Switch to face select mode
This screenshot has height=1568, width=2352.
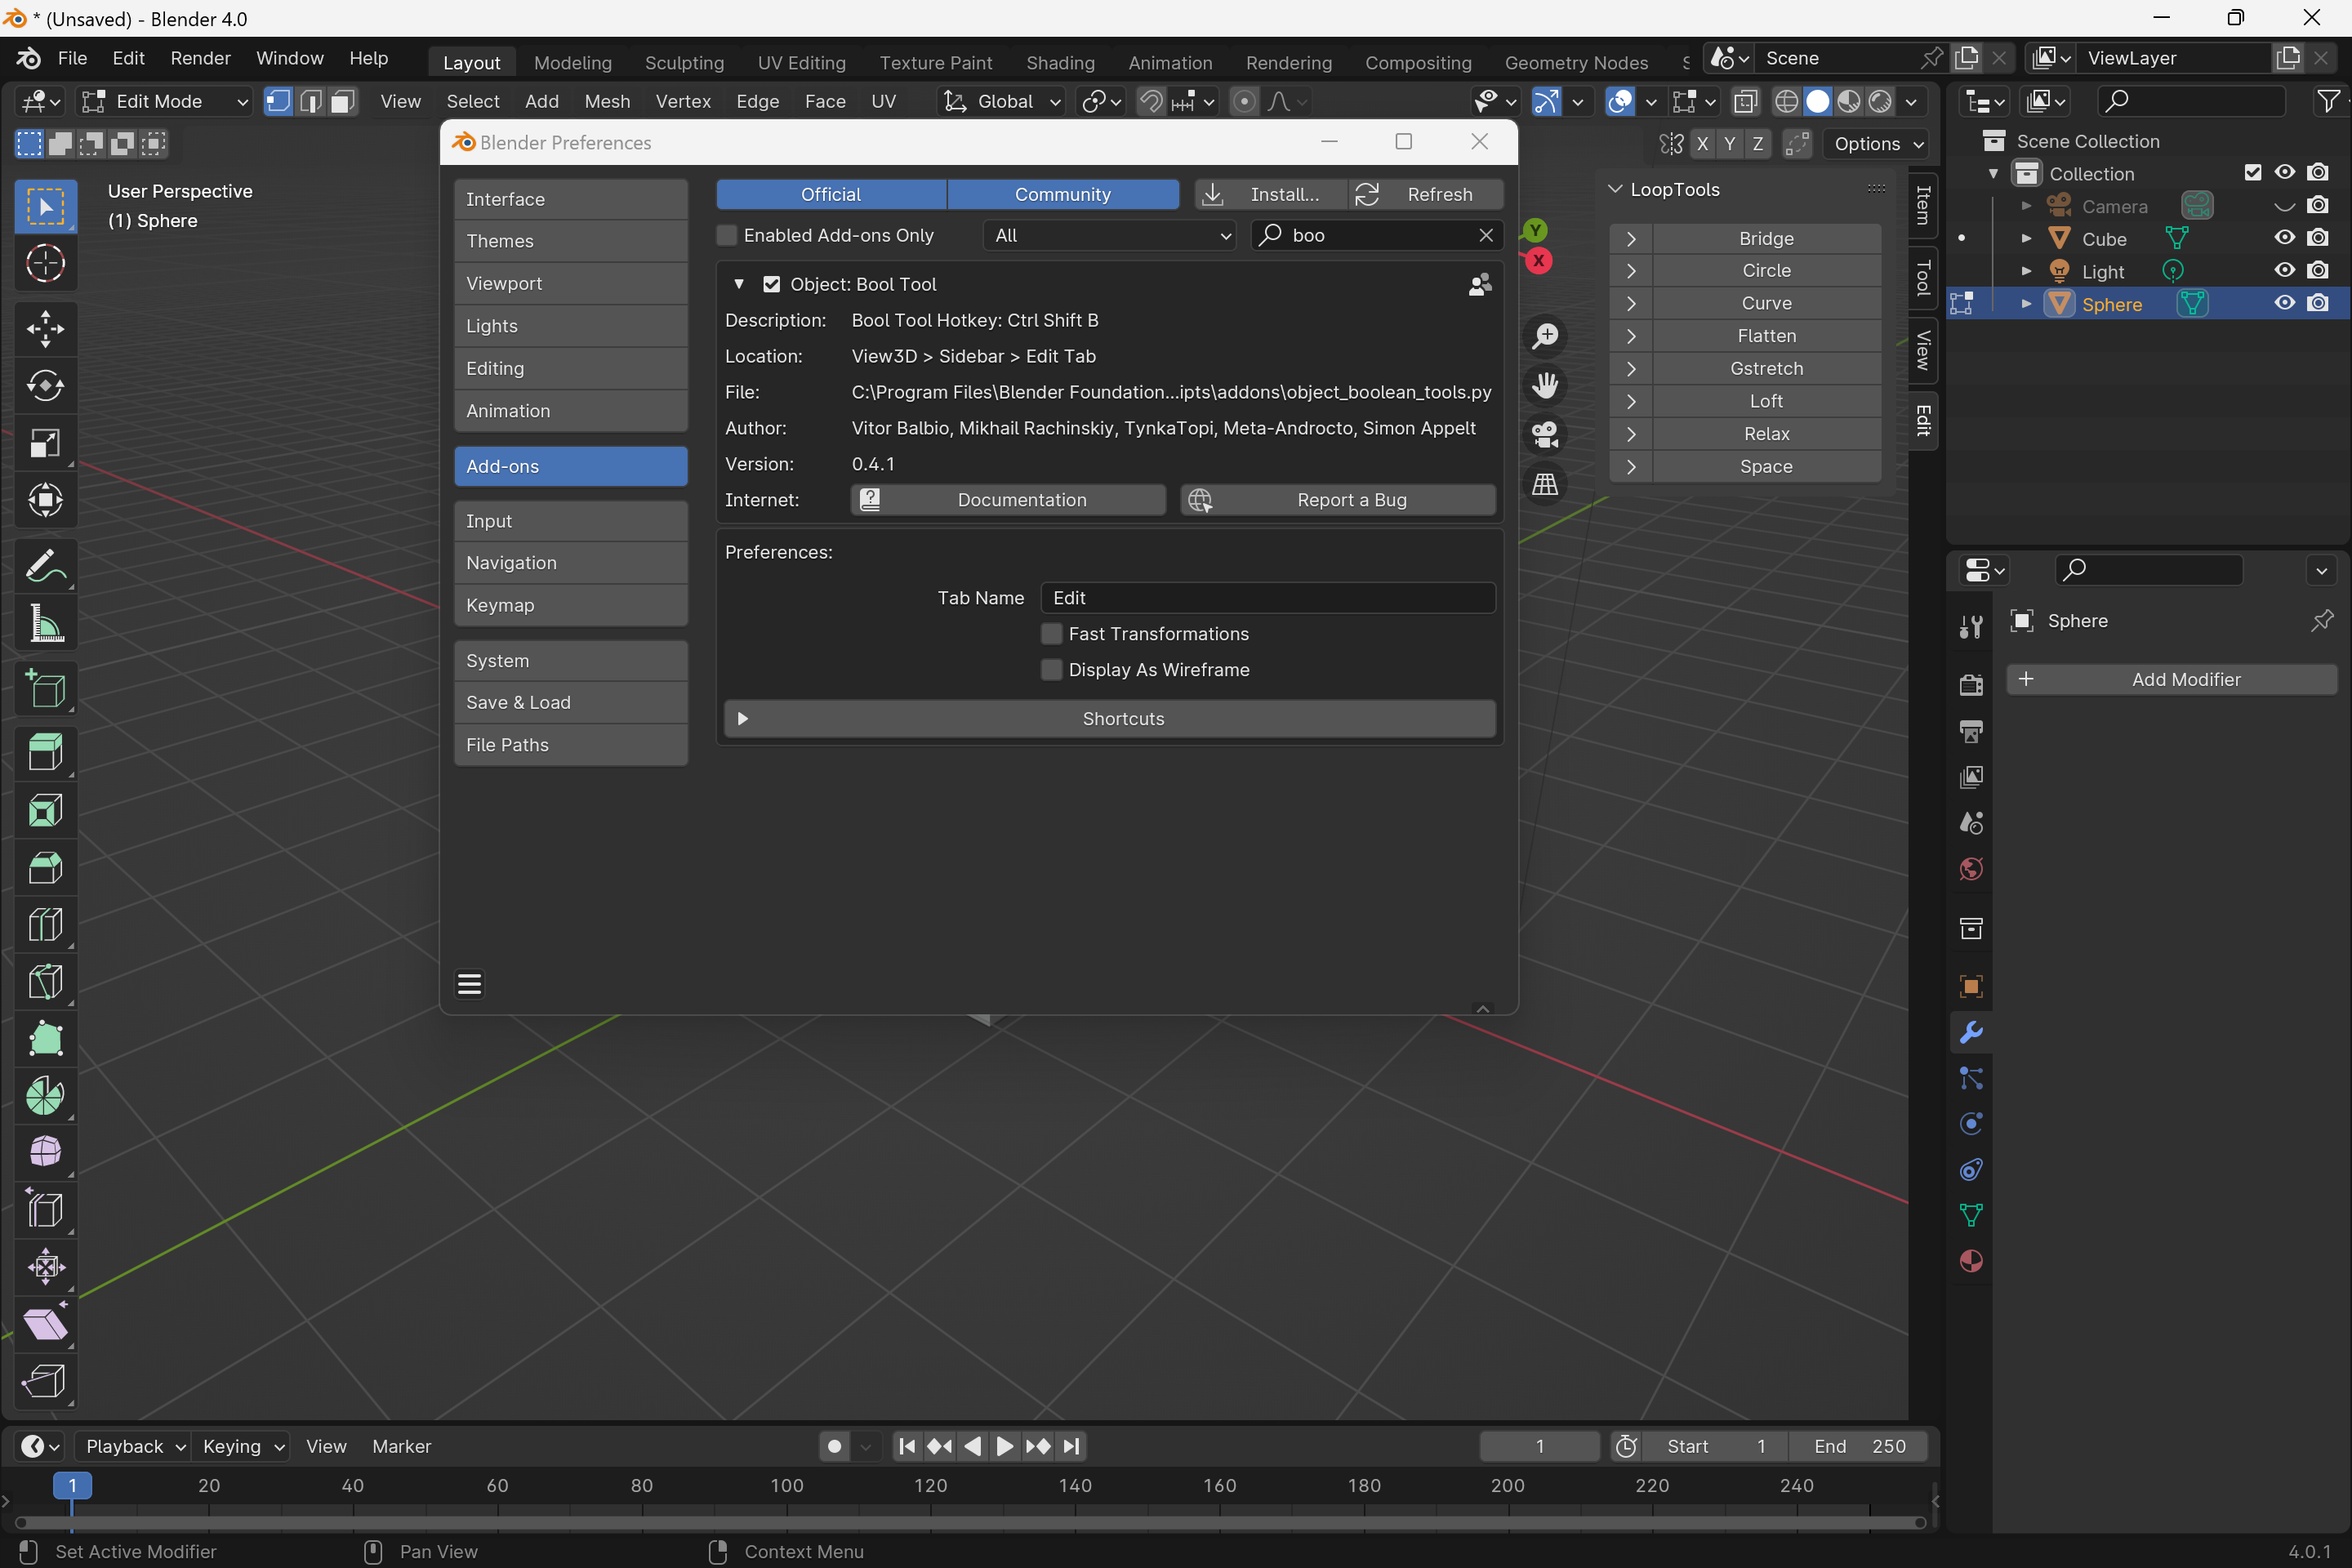click(343, 101)
